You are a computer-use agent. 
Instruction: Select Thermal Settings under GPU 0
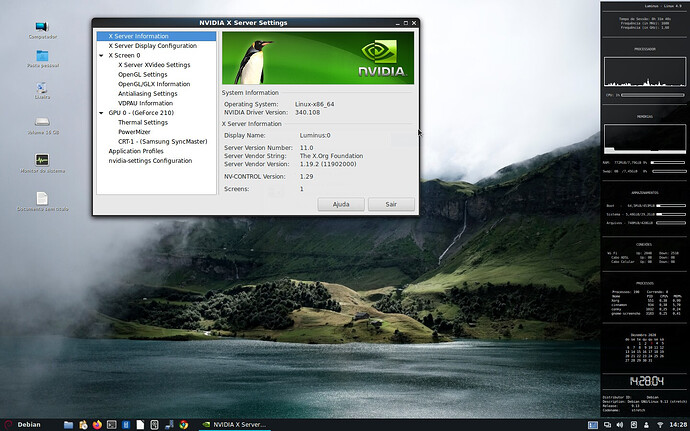pos(143,122)
